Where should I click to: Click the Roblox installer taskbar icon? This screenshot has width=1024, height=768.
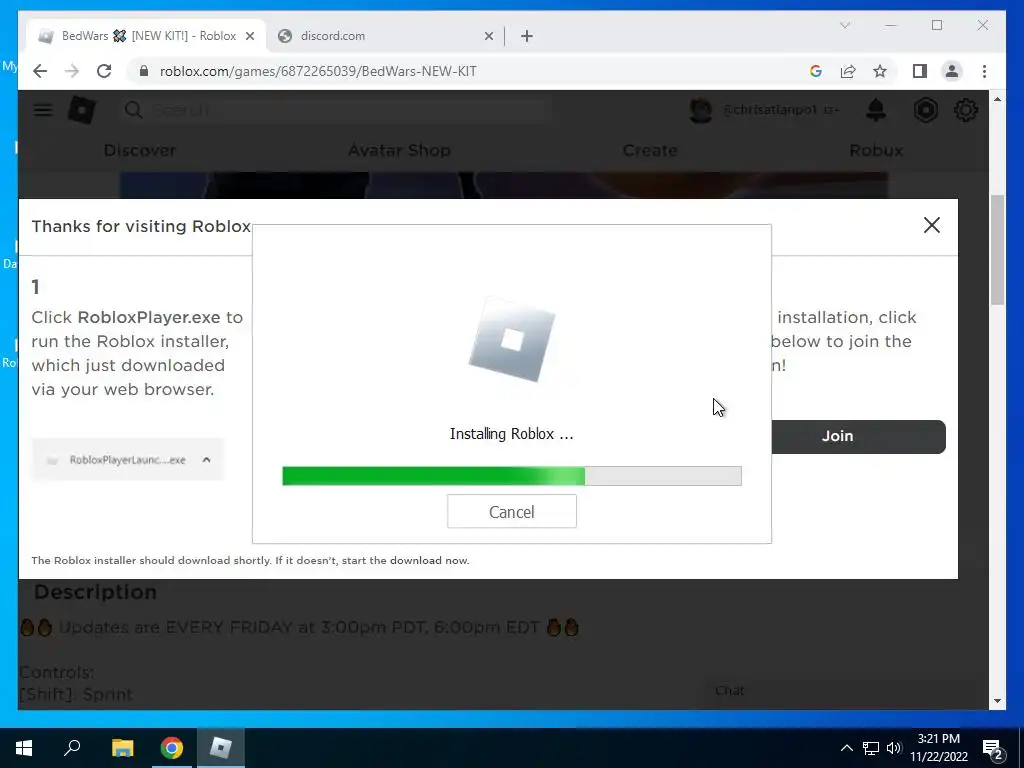[x=221, y=748]
